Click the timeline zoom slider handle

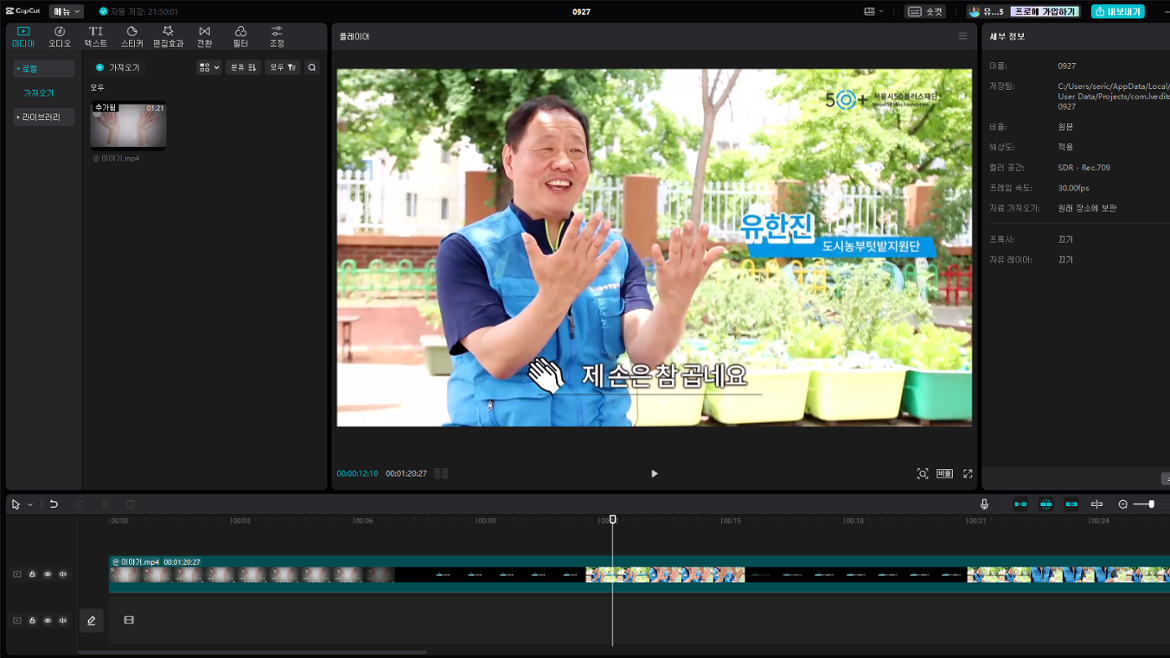pos(1151,505)
